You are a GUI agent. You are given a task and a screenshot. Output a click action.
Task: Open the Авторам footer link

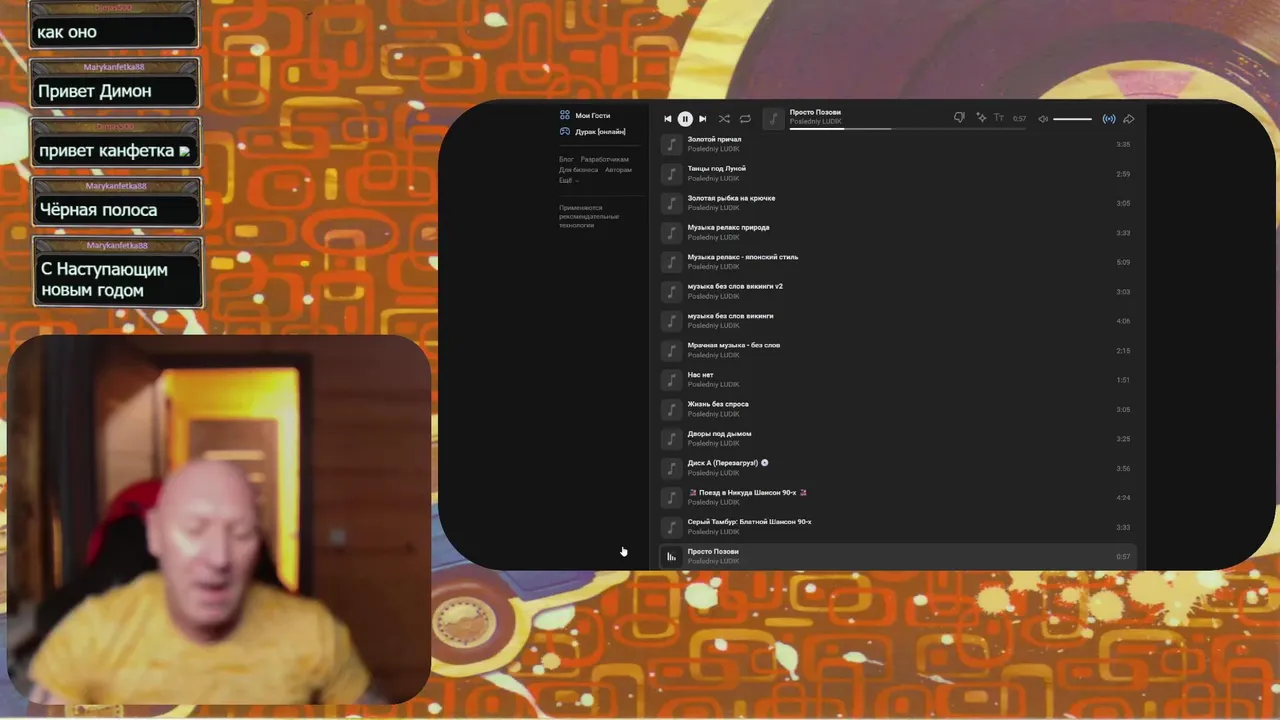click(x=618, y=170)
